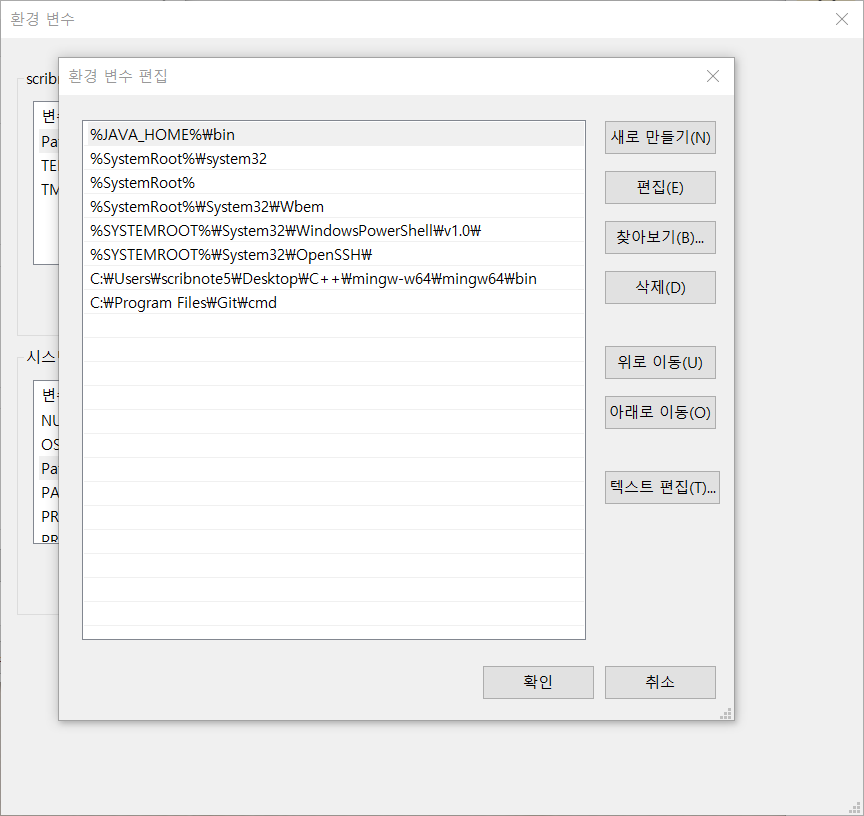Cancel the dialog with 취소 button

660,682
